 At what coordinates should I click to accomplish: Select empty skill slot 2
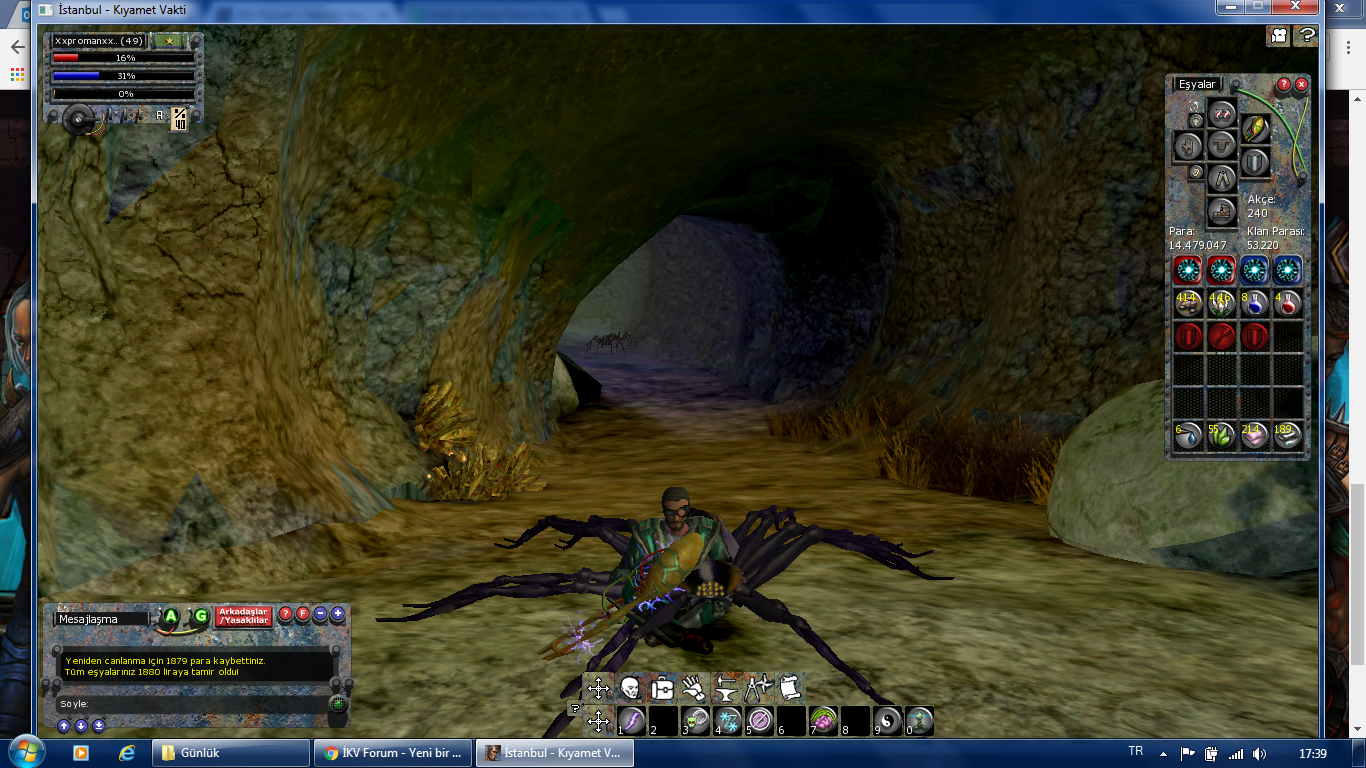[x=664, y=721]
